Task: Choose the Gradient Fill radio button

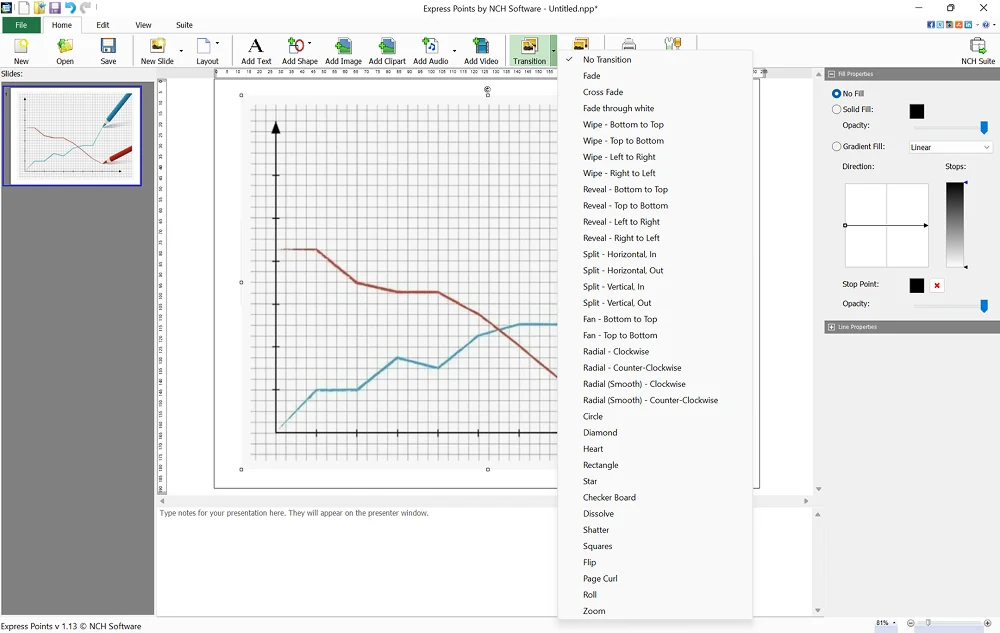Action: tap(837, 147)
